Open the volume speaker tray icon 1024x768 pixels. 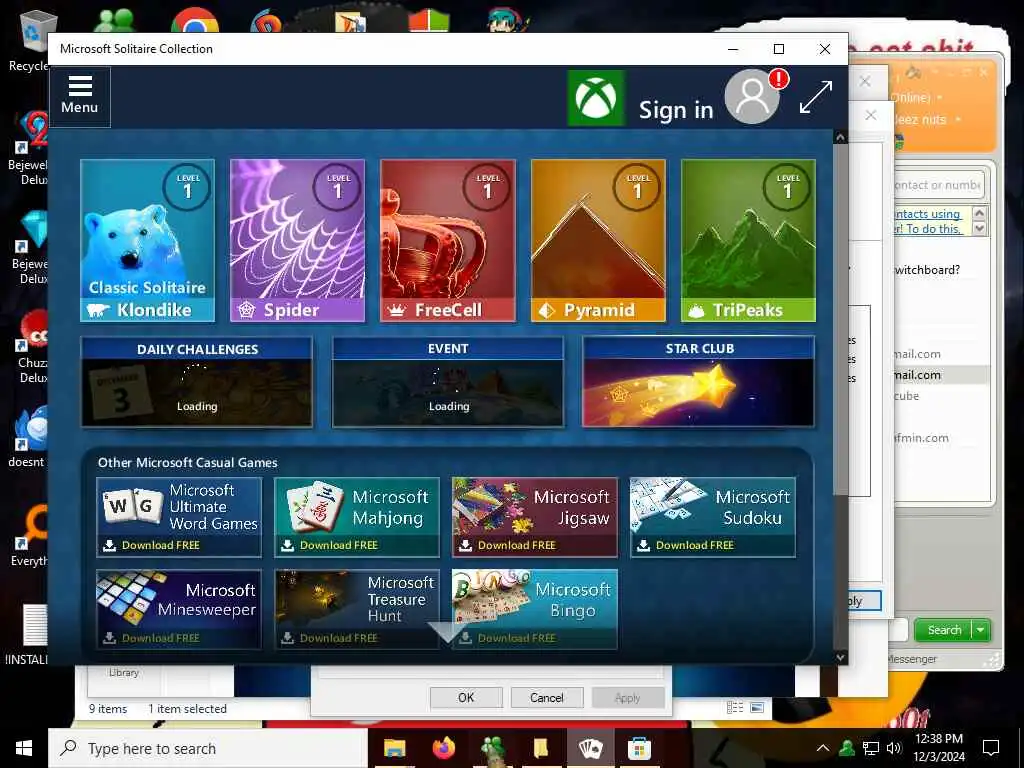[x=894, y=748]
